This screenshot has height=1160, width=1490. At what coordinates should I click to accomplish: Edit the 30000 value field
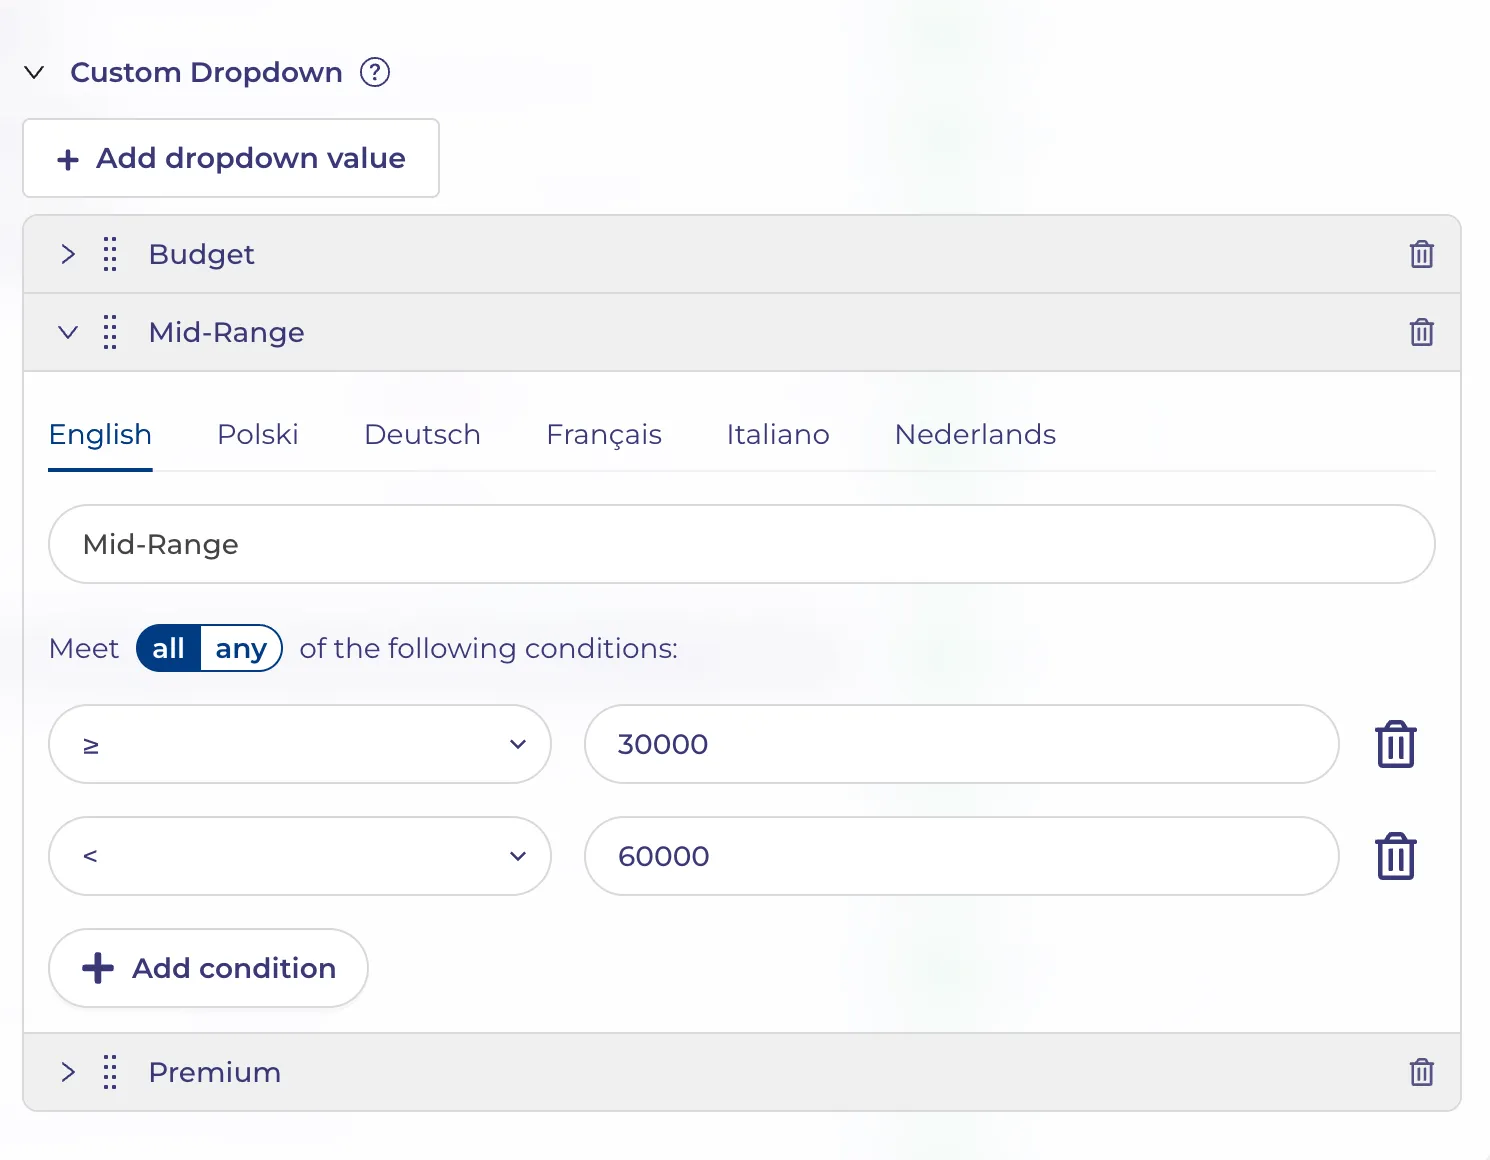(x=961, y=744)
